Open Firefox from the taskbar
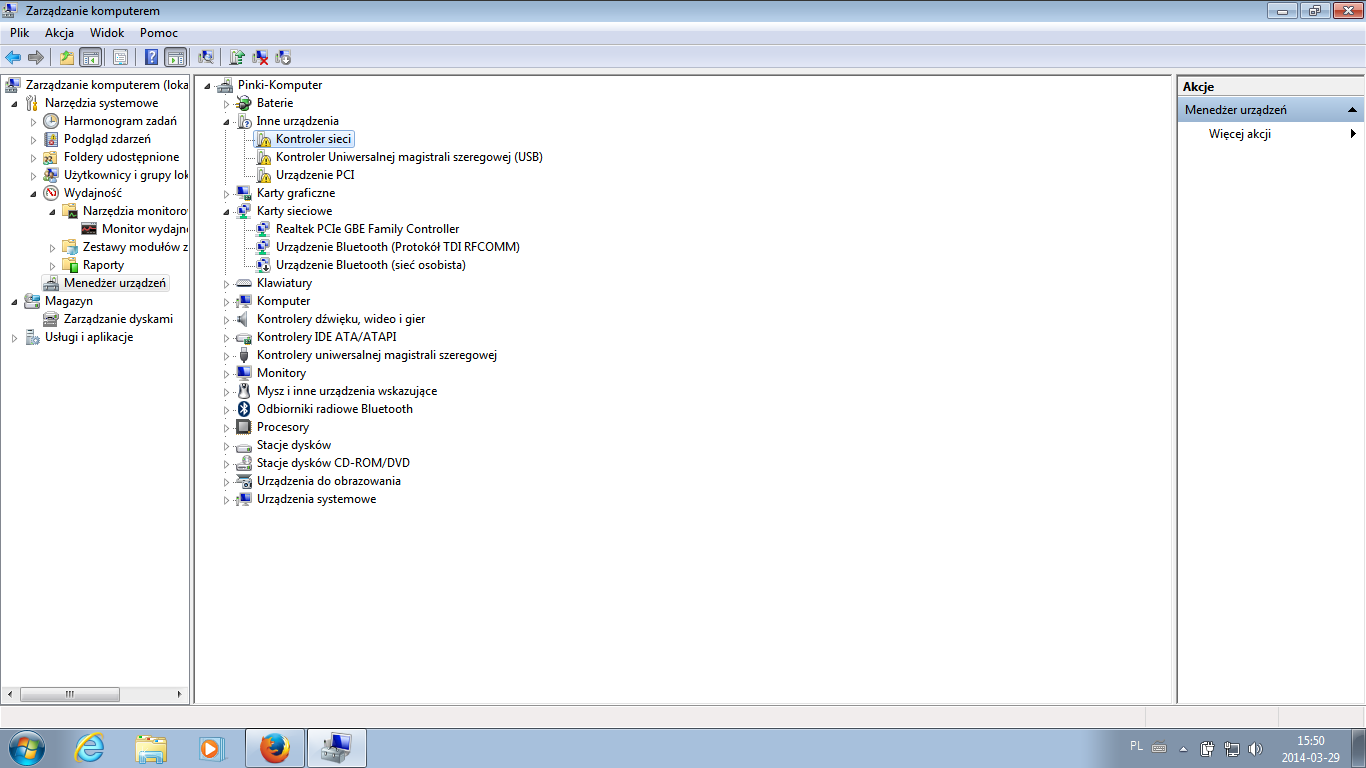 (275, 748)
